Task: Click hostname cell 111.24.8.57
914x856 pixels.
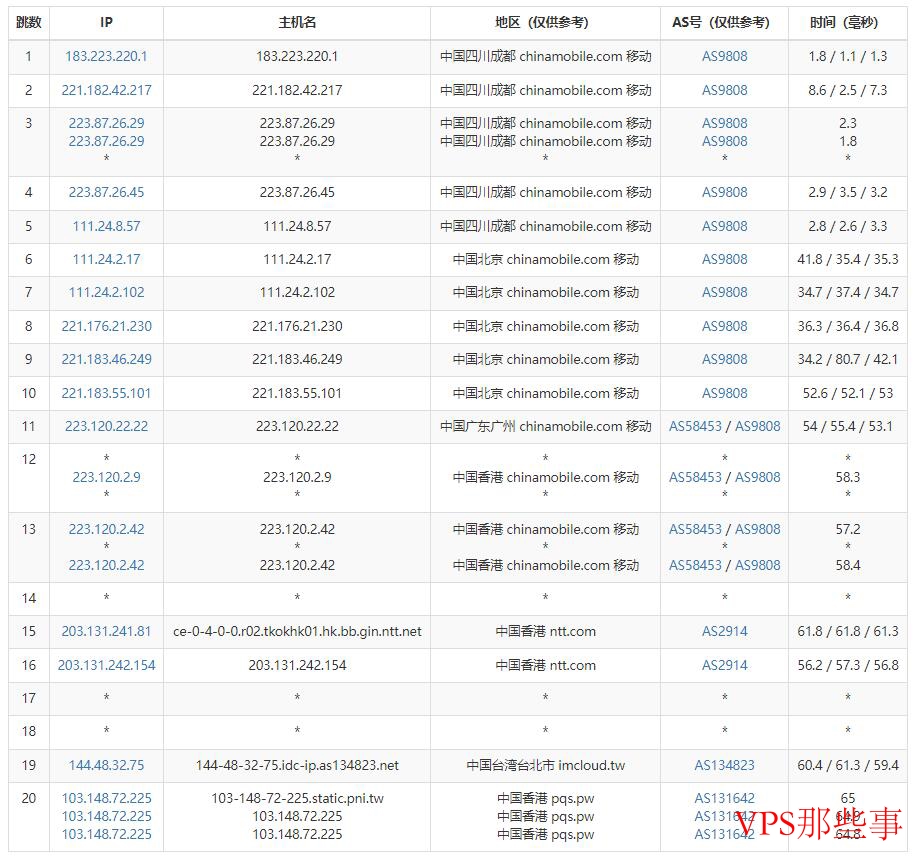Action: tap(297, 226)
